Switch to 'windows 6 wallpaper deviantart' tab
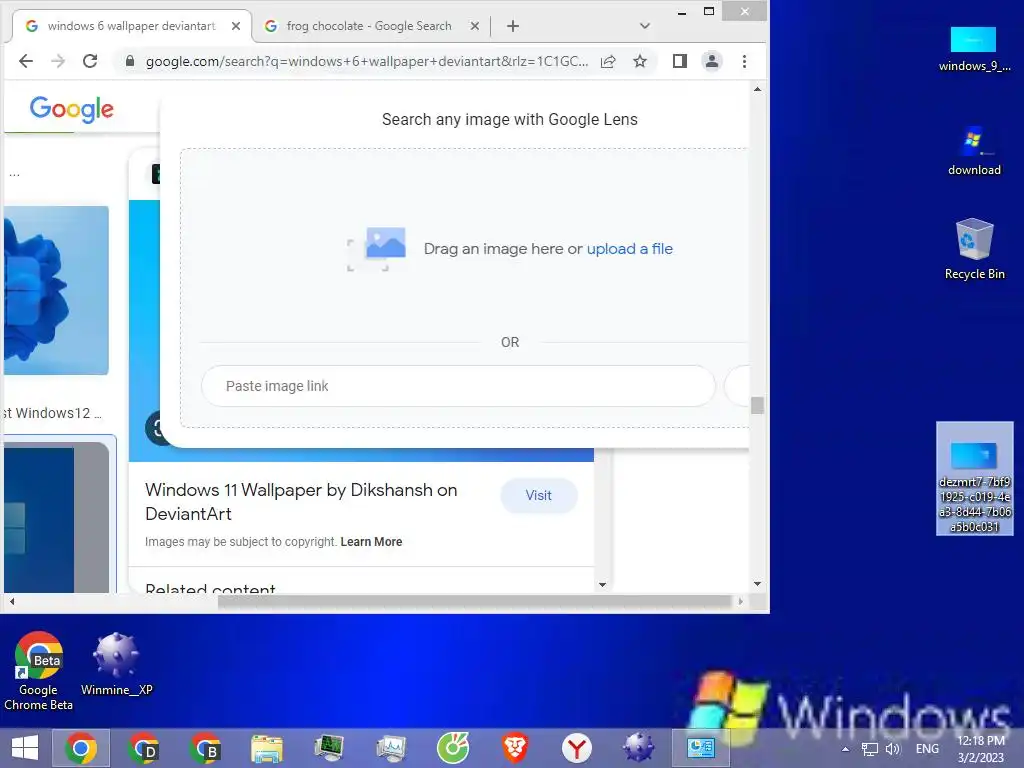This screenshot has height=768, width=1024. 131,26
